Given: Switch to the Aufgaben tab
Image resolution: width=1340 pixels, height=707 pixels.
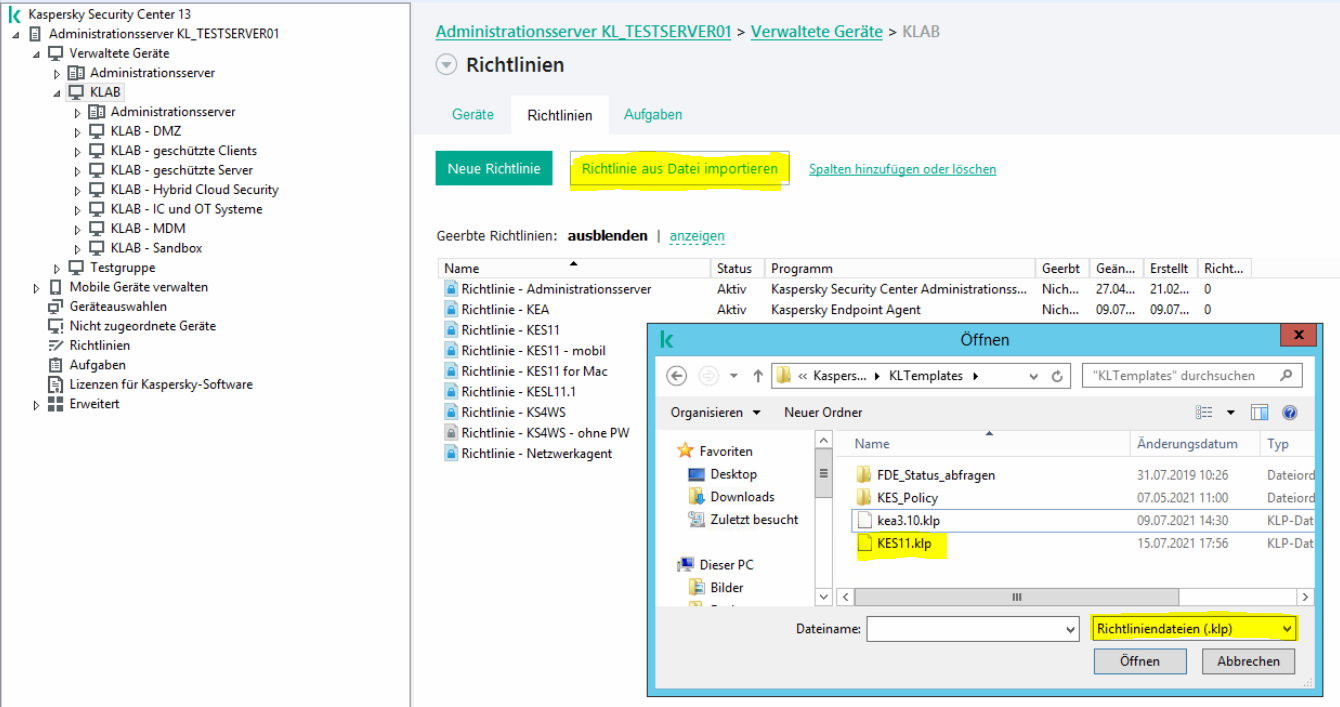Looking at the screenshot, I should [x=653, y=115].
